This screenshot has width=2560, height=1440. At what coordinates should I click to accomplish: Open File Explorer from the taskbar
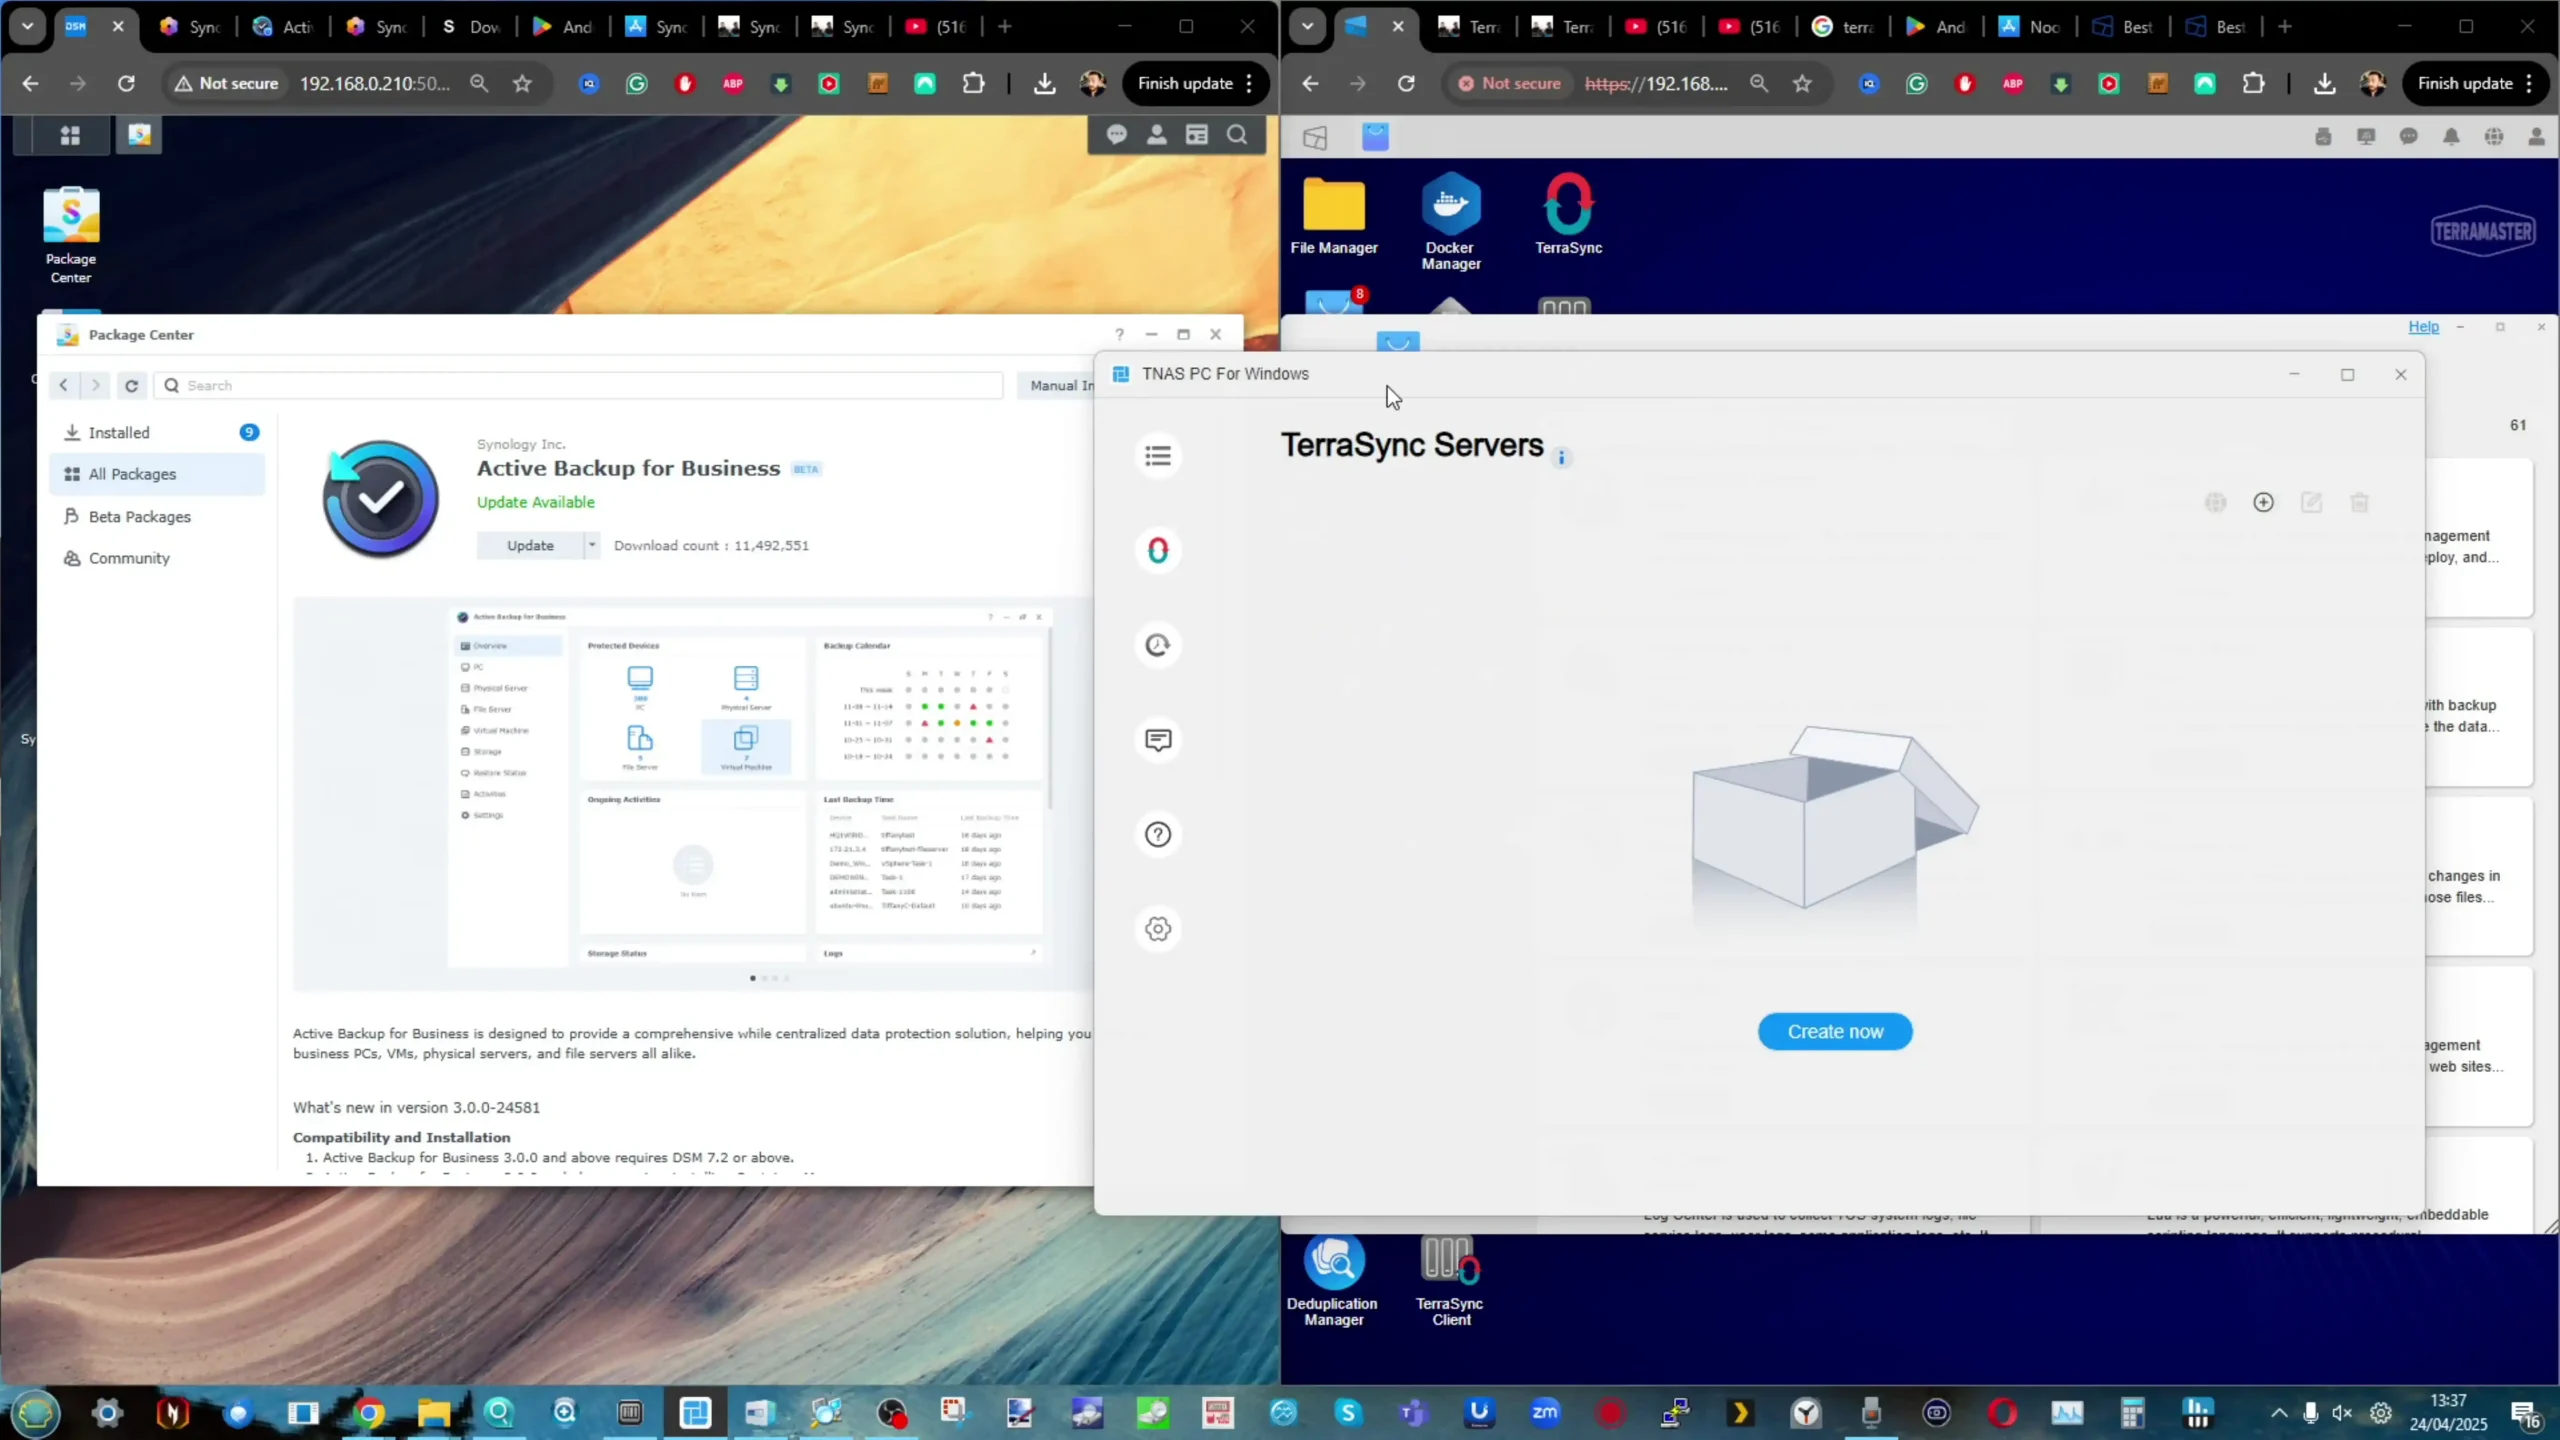[x=433, y=1413]
